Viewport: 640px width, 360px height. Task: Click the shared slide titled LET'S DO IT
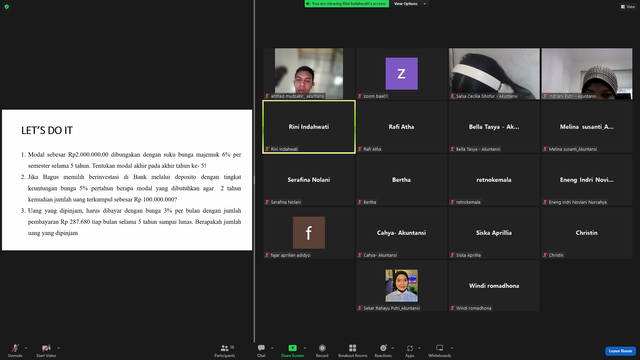(x=127, y=180)
